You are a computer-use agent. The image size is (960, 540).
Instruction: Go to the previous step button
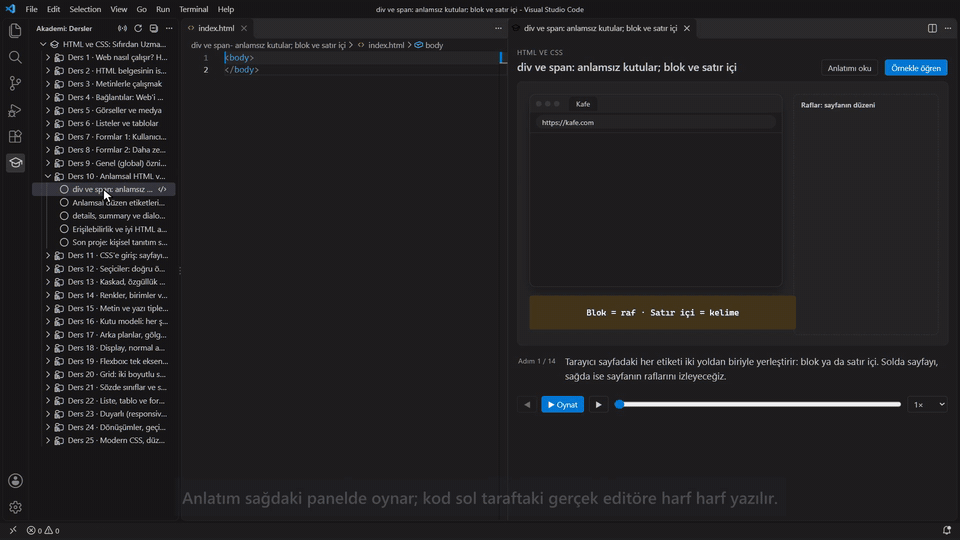tap(527, 405)
